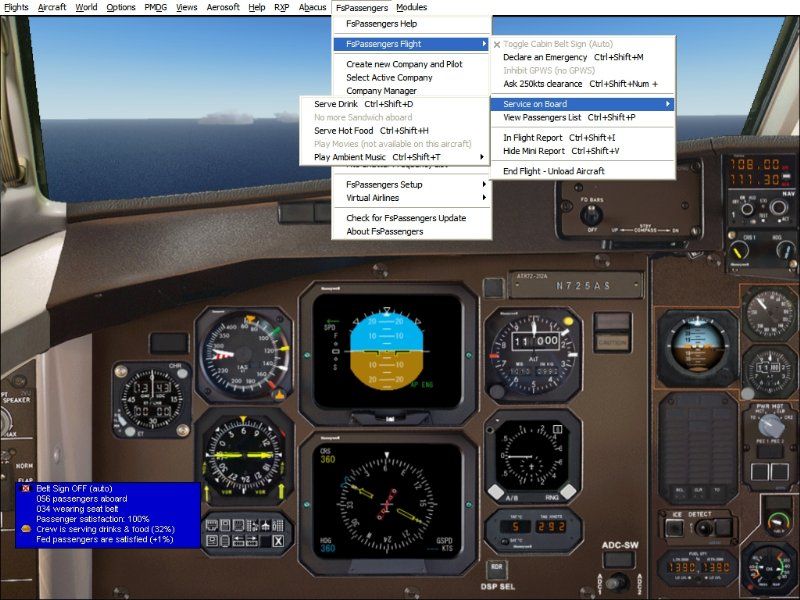Click the standby airspeed gauge at top right

pos(770,313)
